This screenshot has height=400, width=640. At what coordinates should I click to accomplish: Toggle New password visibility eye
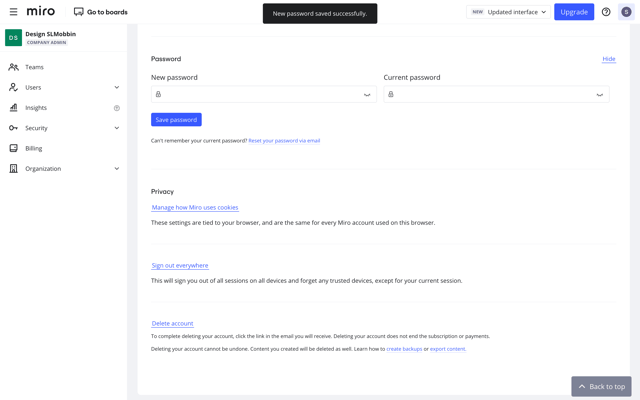pos(367,95)
